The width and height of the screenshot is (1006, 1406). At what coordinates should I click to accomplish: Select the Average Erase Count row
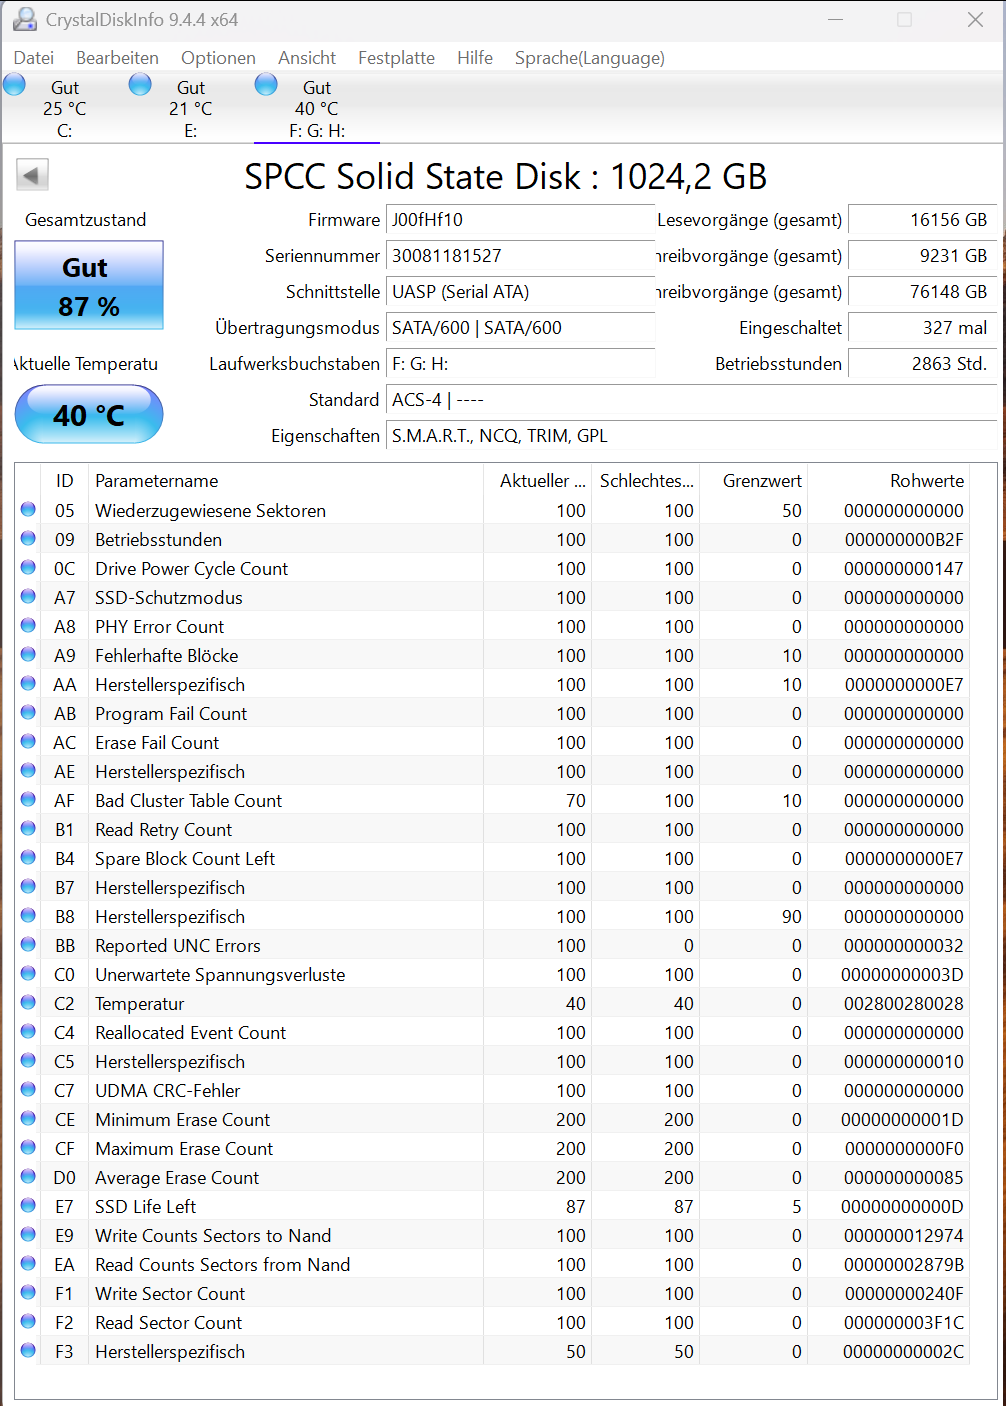(492, 1177)
